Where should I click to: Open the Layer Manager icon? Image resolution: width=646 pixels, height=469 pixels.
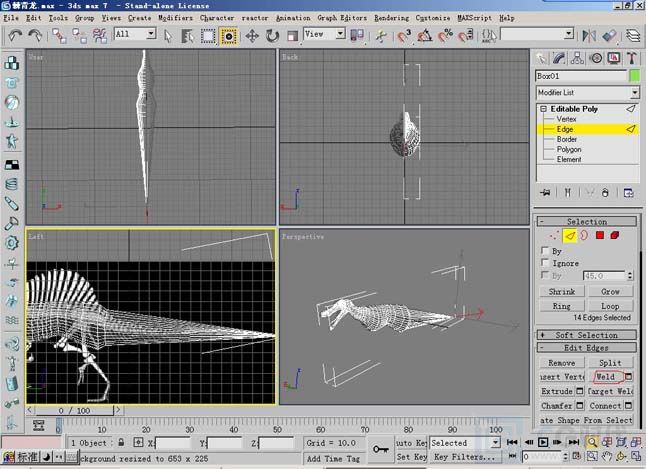click(633, 36)
